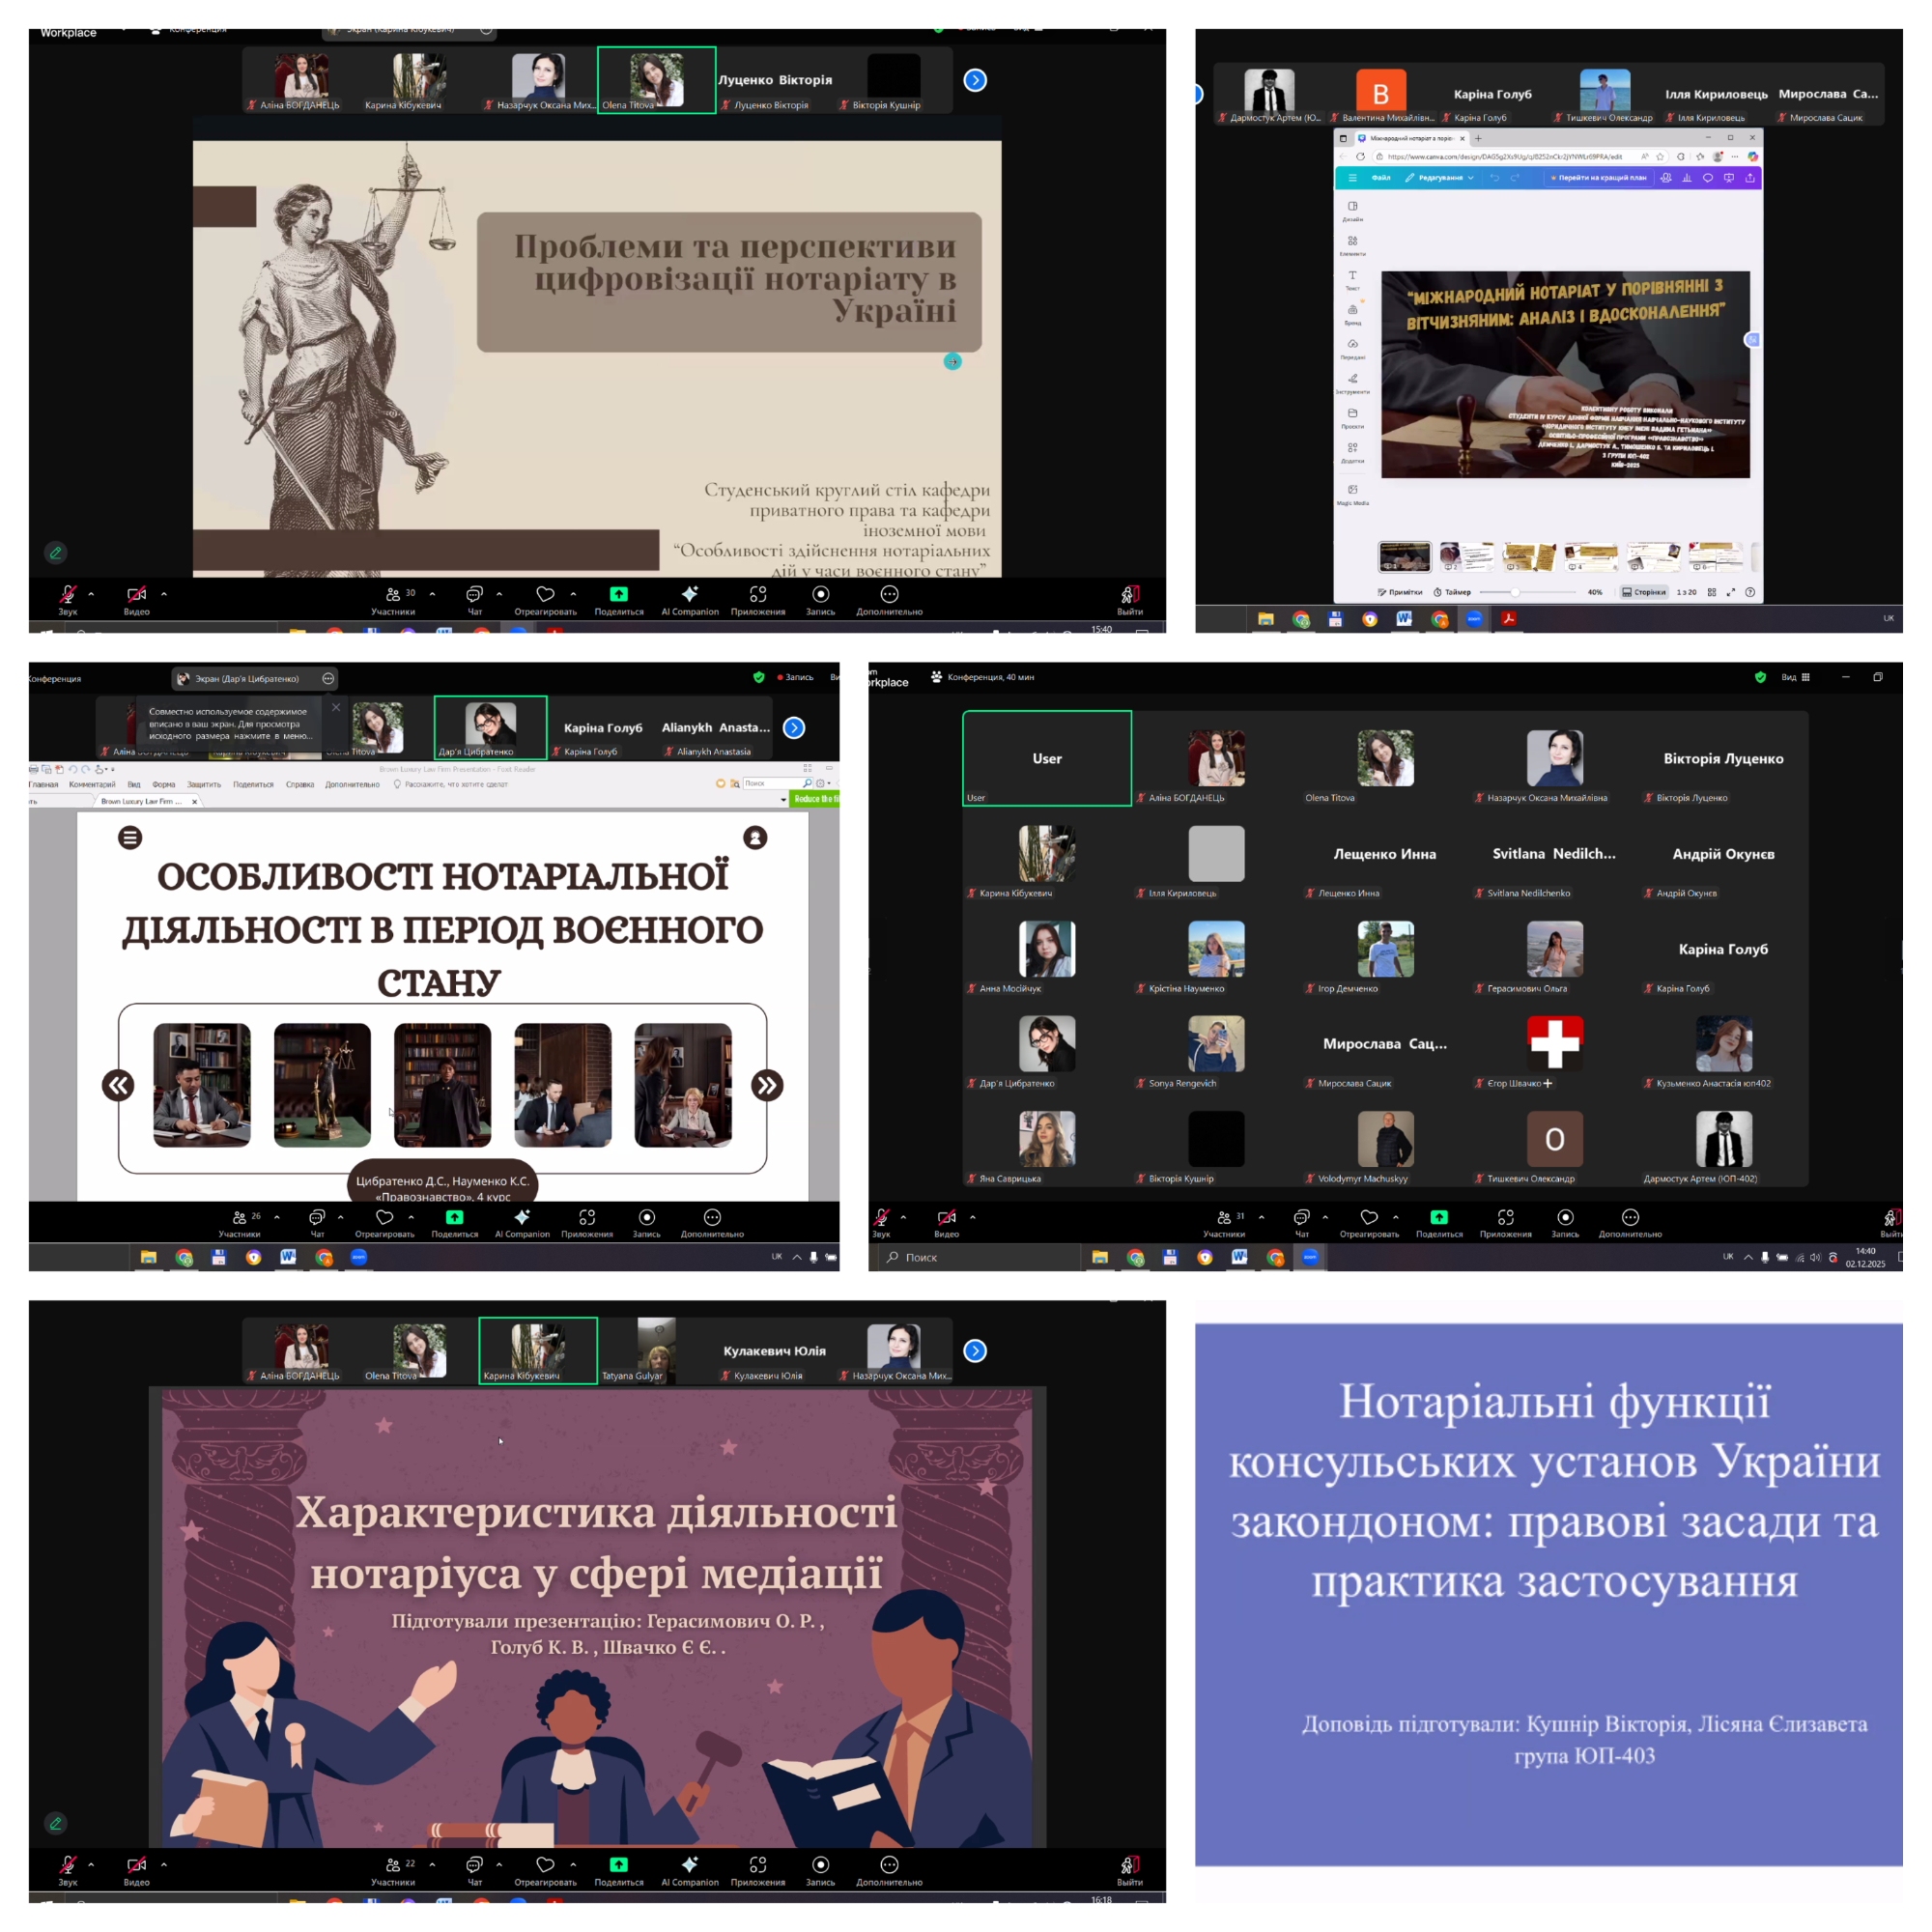Adjust the Canva zoom slider at 40%

[1515, 592]
